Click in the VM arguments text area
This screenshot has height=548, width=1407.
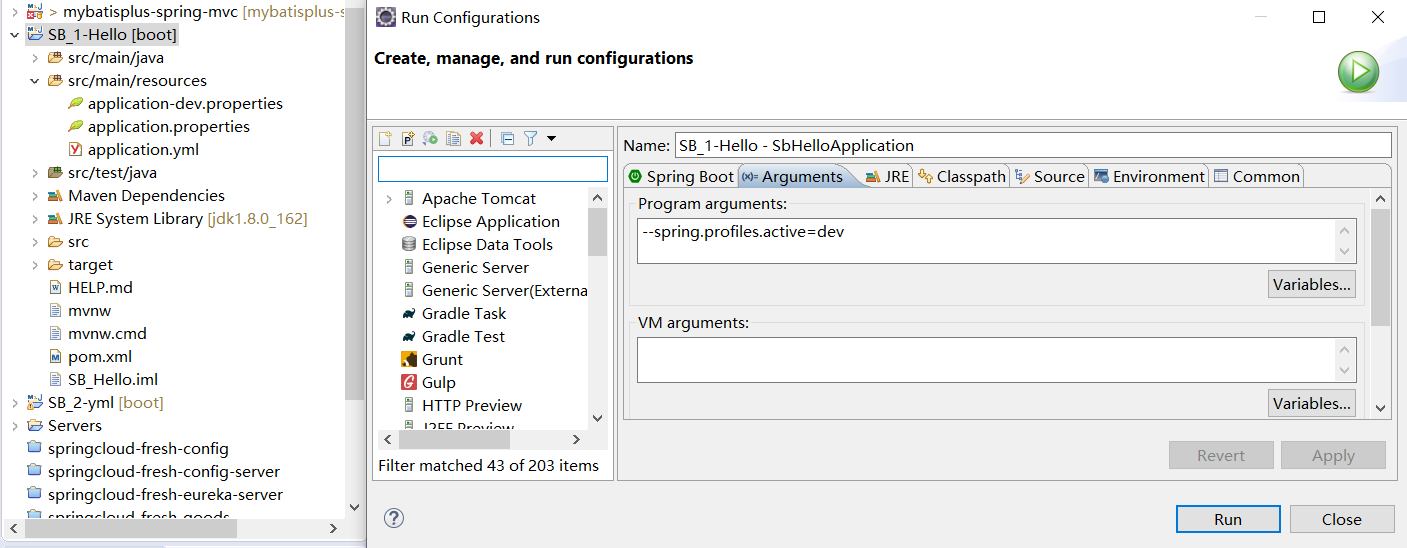pos(986,360)
